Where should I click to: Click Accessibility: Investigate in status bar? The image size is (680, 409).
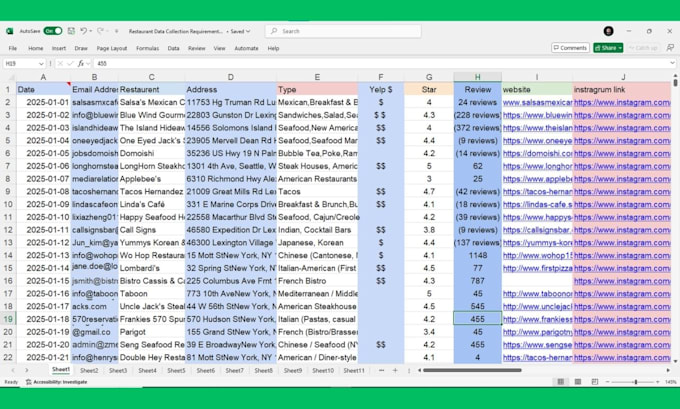pyautogui.click(x=56, y=382)
